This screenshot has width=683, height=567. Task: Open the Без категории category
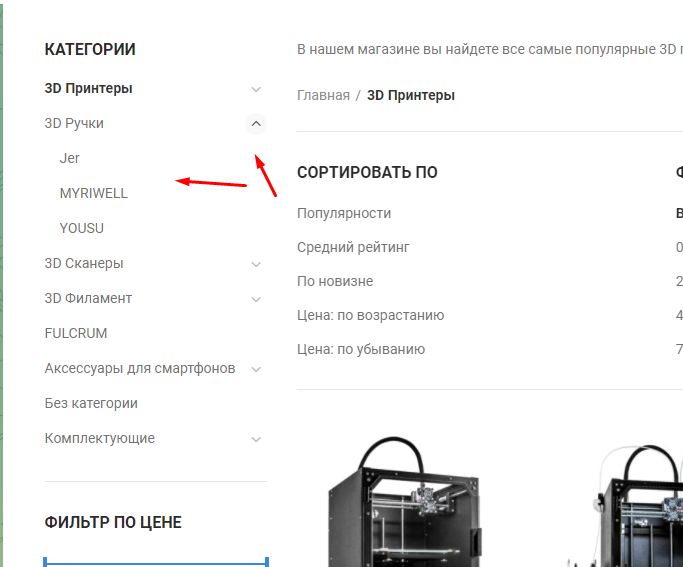(91, 403)
